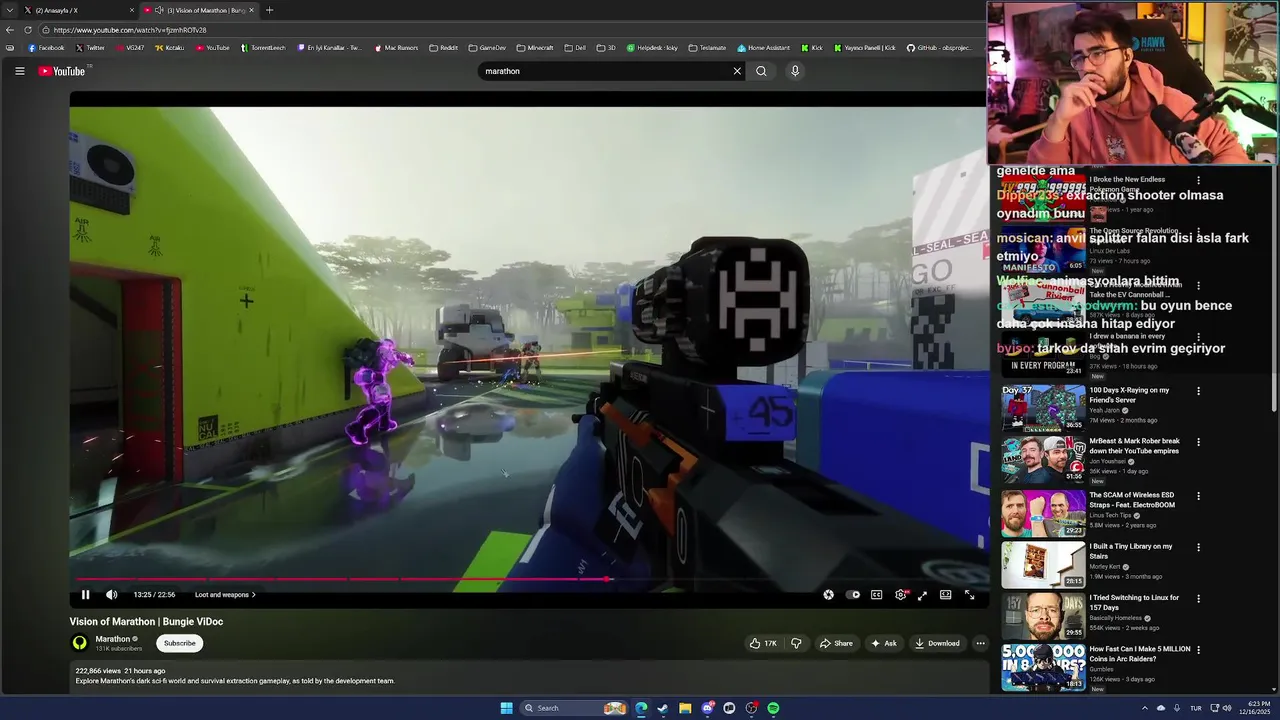Open the taskbar volume control
The height and width of the screenshot is (720, 1280).
coord(1226,708)
